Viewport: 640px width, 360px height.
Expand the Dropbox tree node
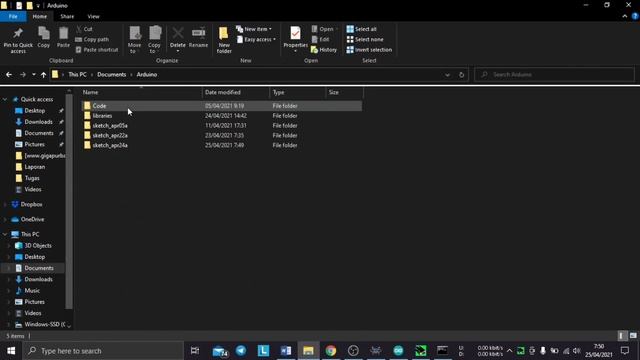point(5,204)
